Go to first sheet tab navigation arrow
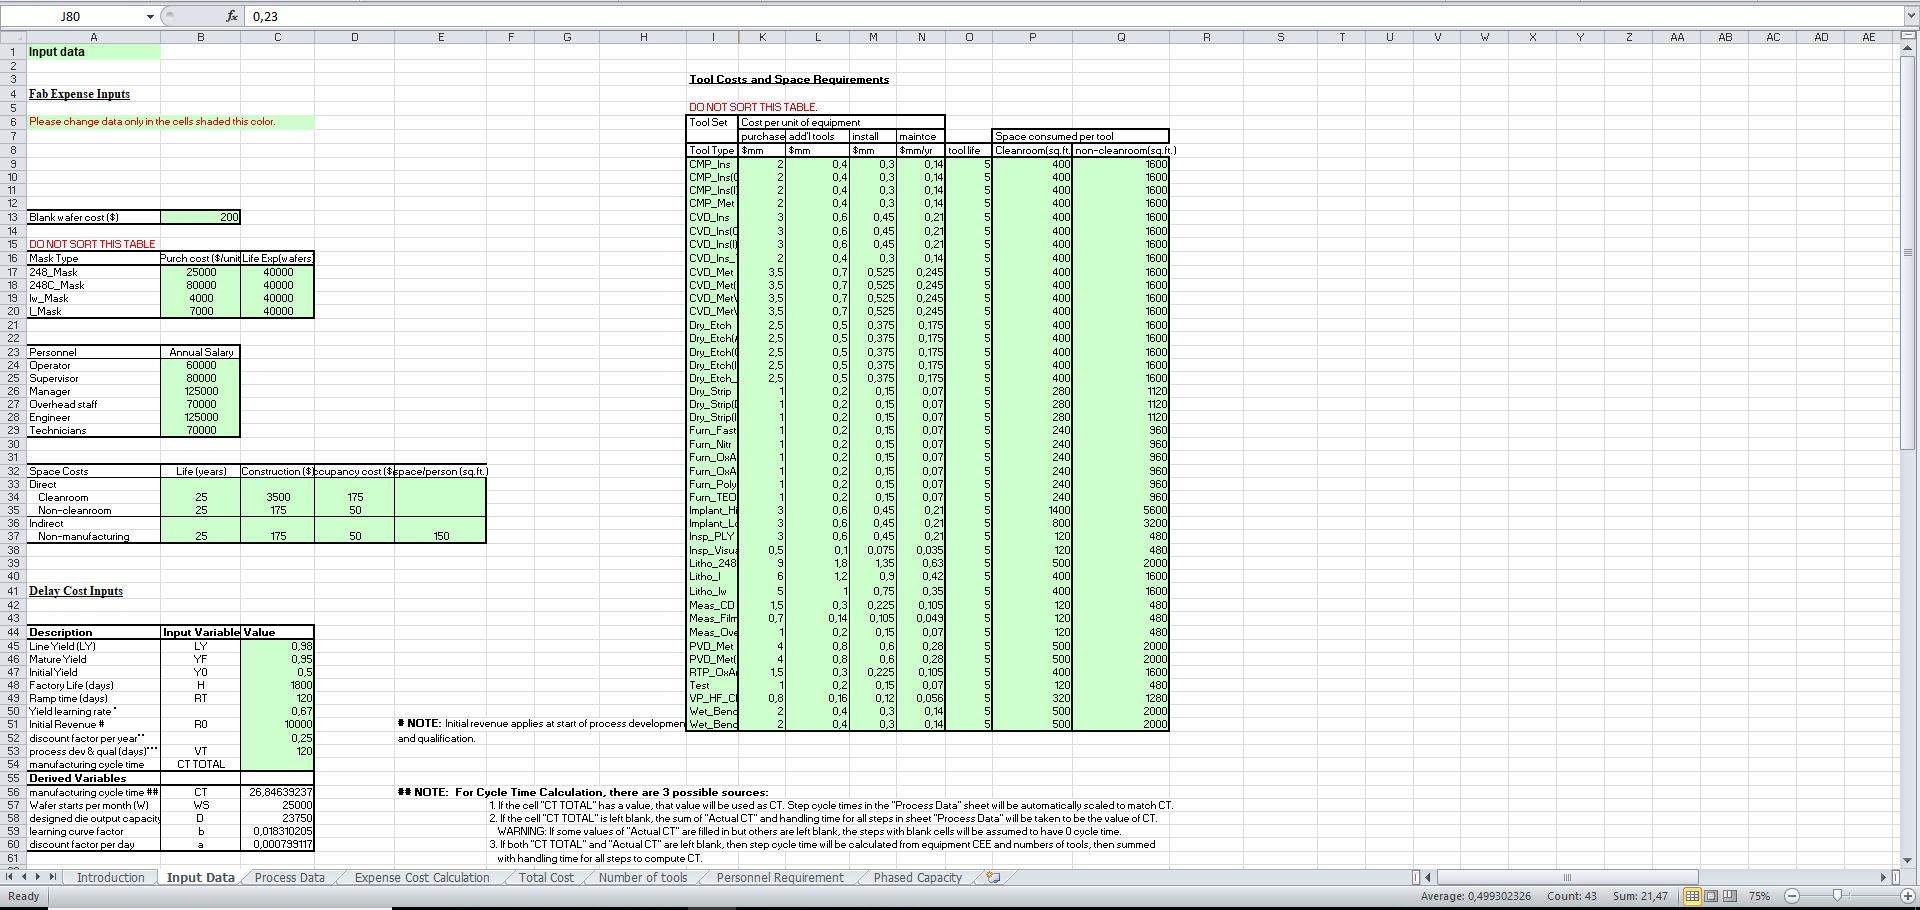The height and width of the screenshot is (910, 1920). [x=11, y=878]
